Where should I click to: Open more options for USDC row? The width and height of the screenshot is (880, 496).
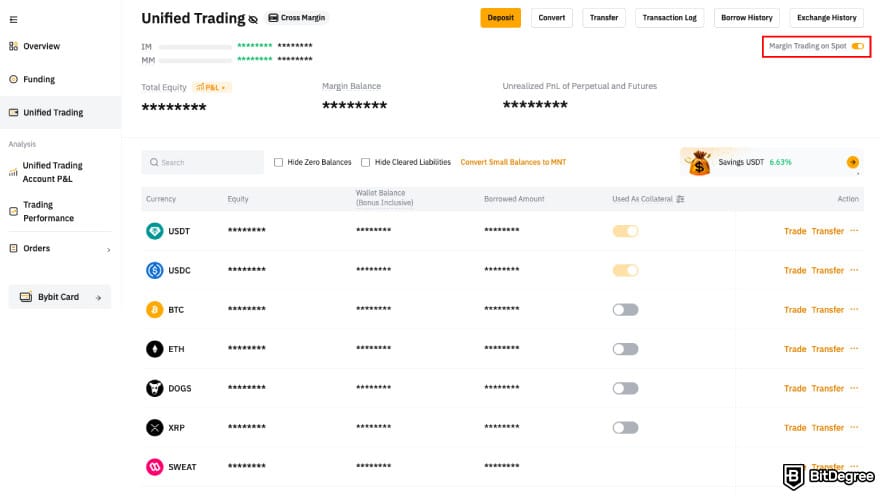click(854, 269)
